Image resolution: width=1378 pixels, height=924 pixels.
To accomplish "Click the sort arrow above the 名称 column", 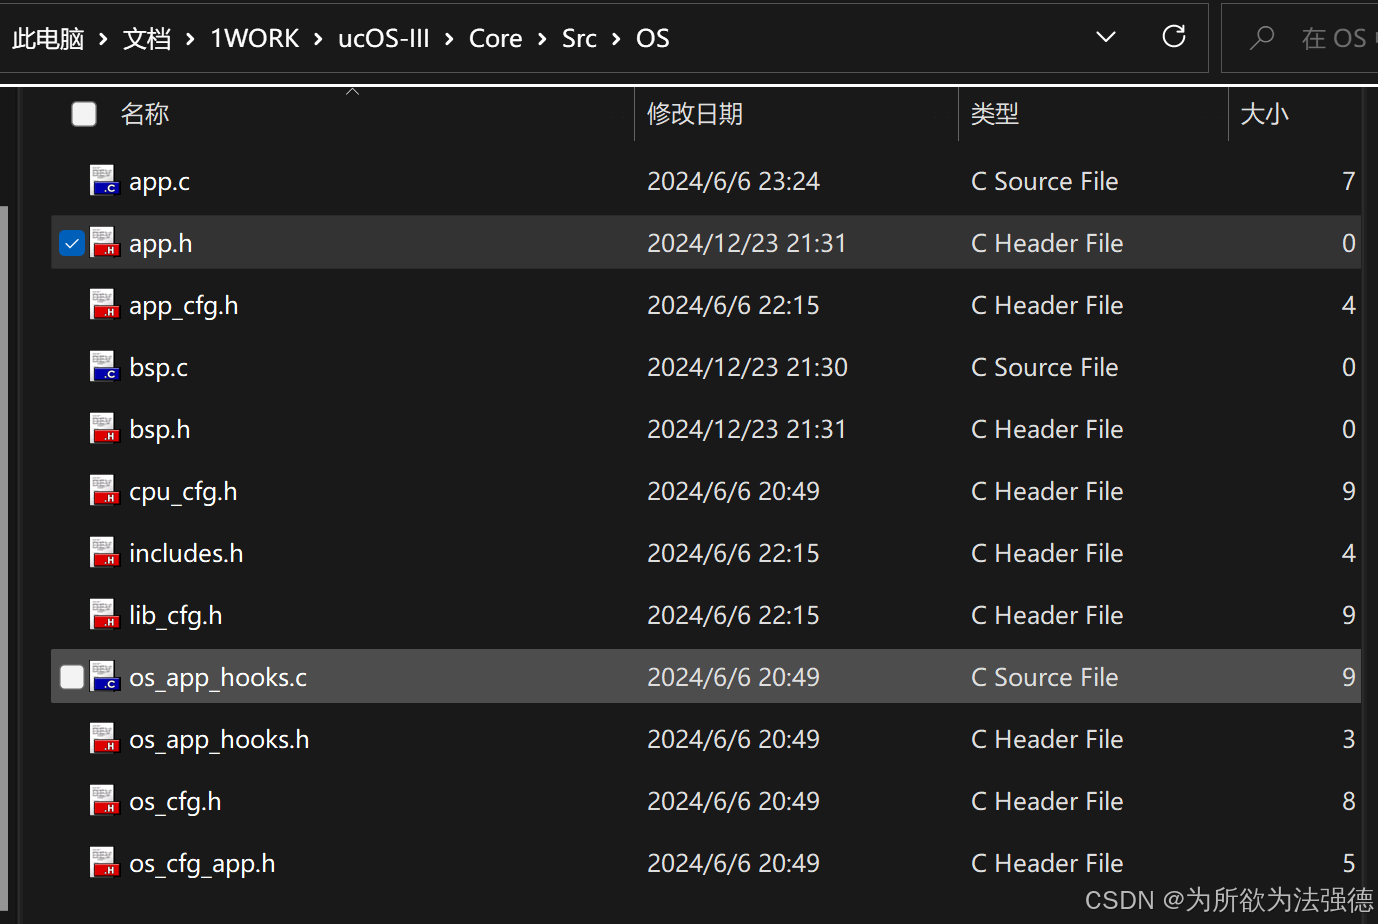I will coord(352,89).
